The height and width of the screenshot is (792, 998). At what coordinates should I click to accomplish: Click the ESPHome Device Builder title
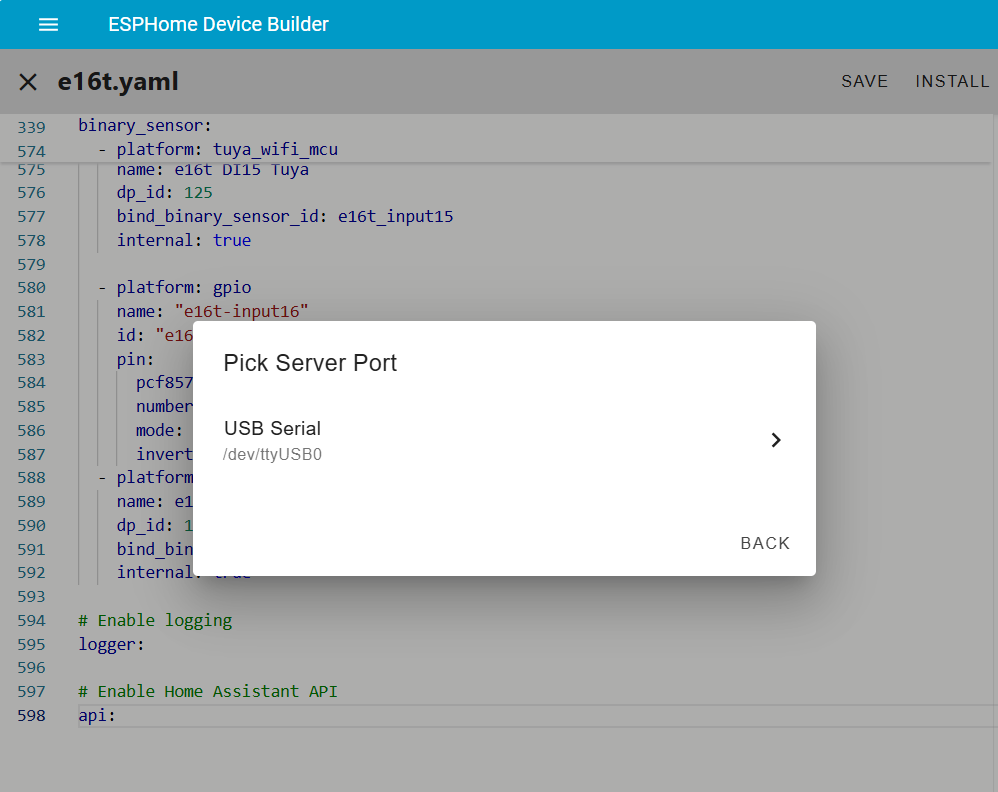[218, 25]
